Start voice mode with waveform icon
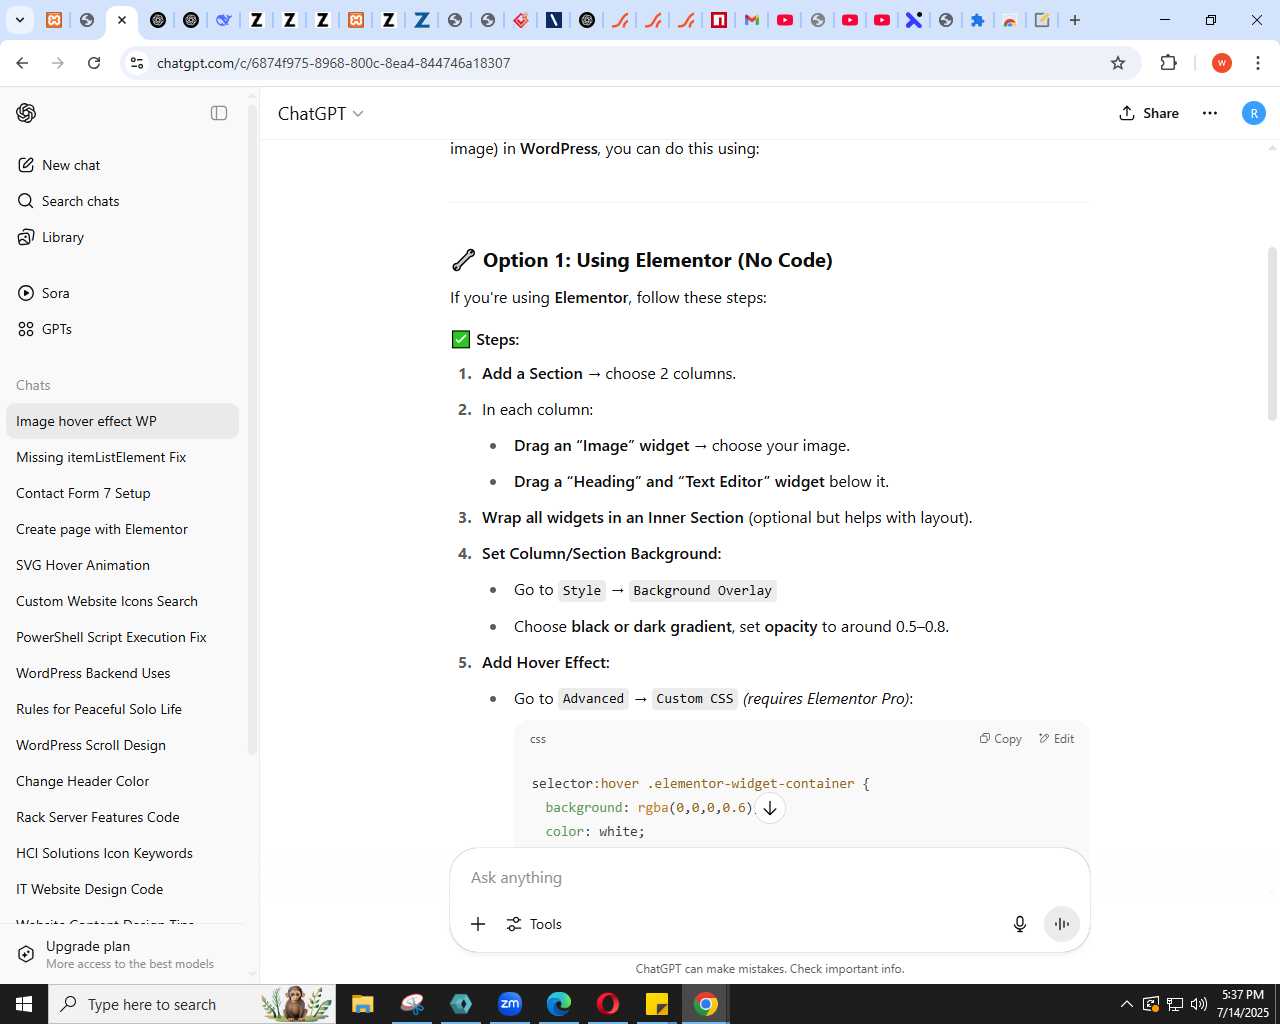Image resolution: width=1280 pixels, height=1024 pixels. [x=1062, y=924]
